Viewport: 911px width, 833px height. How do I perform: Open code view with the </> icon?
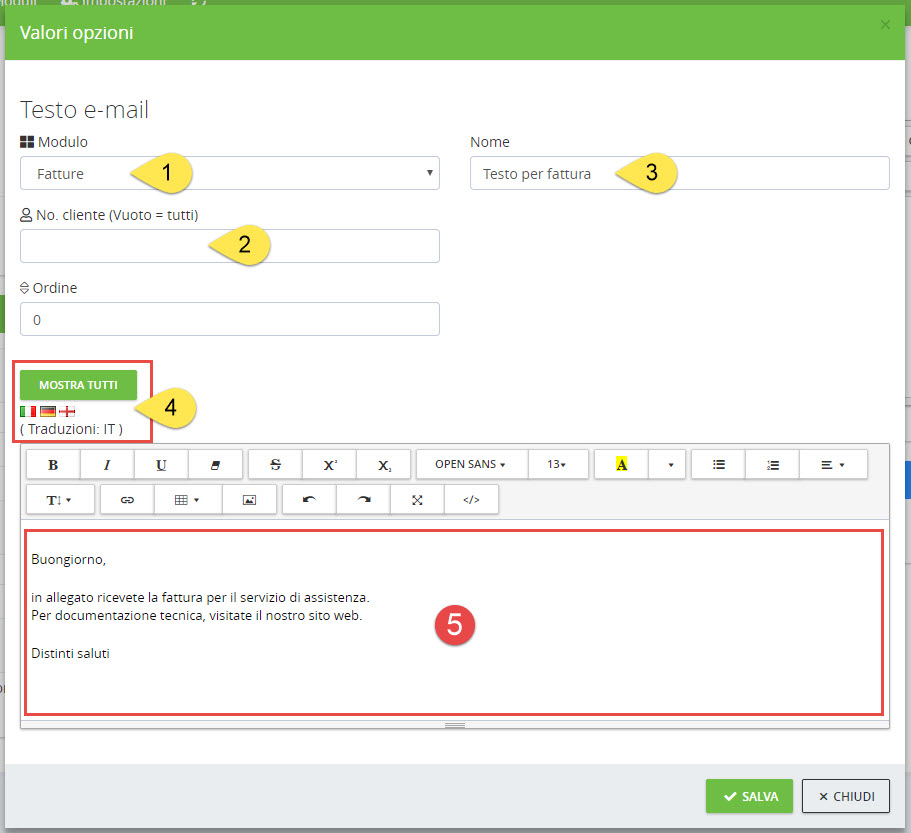tap(472, 499)
